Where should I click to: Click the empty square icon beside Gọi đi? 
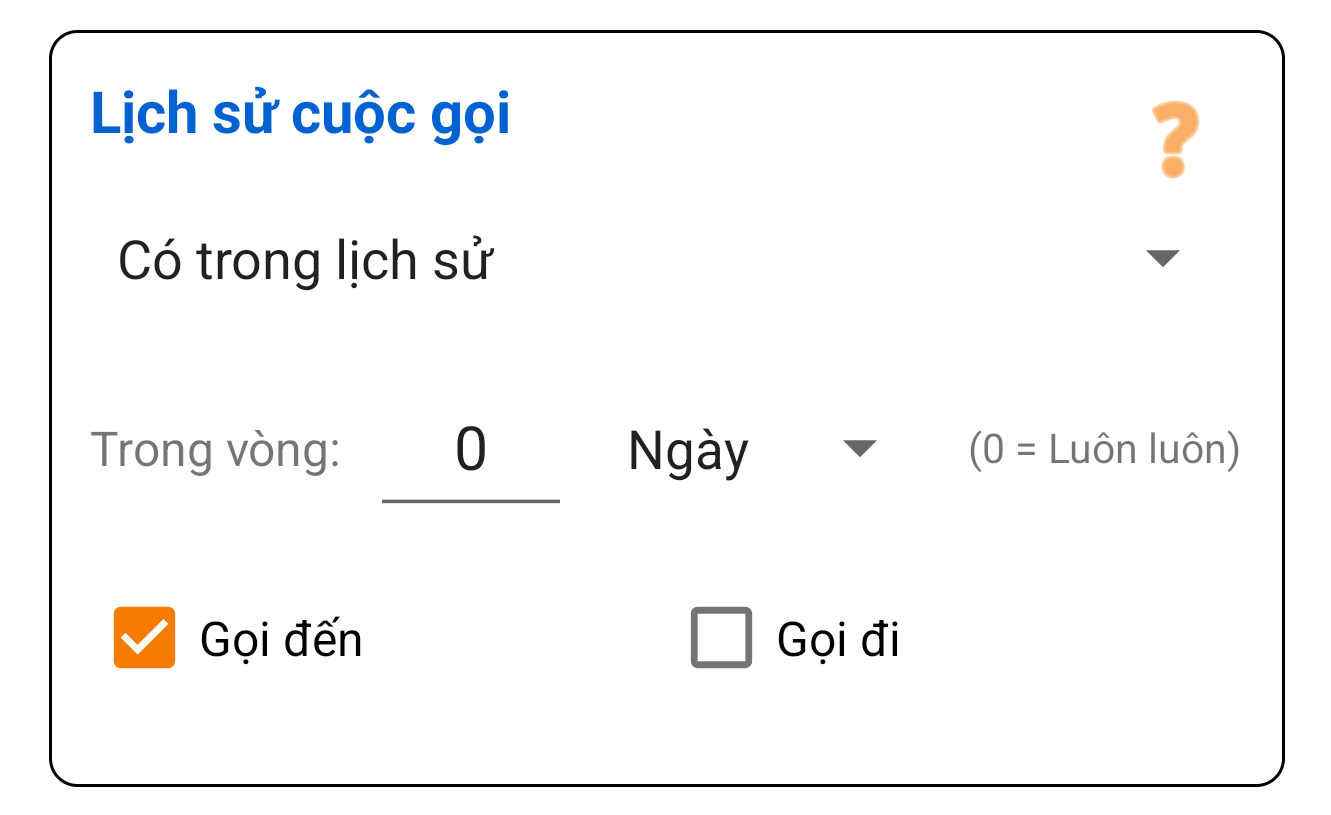719,638
